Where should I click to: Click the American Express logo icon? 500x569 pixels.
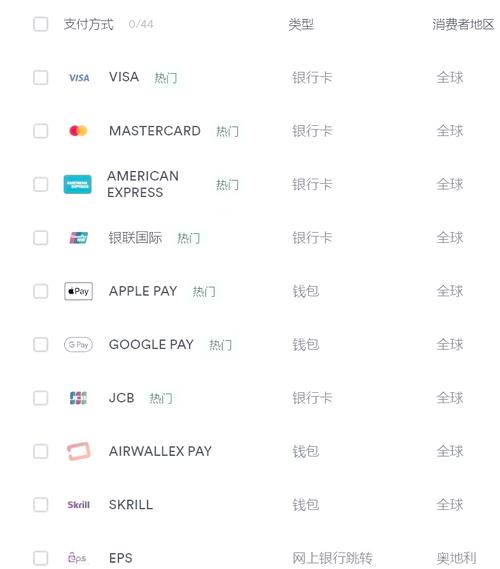click(78, 184)
